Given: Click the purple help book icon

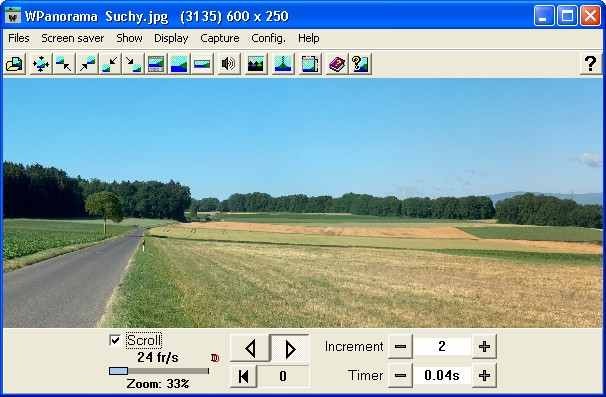Looking at the screenshot, I should tap(337, 63).
